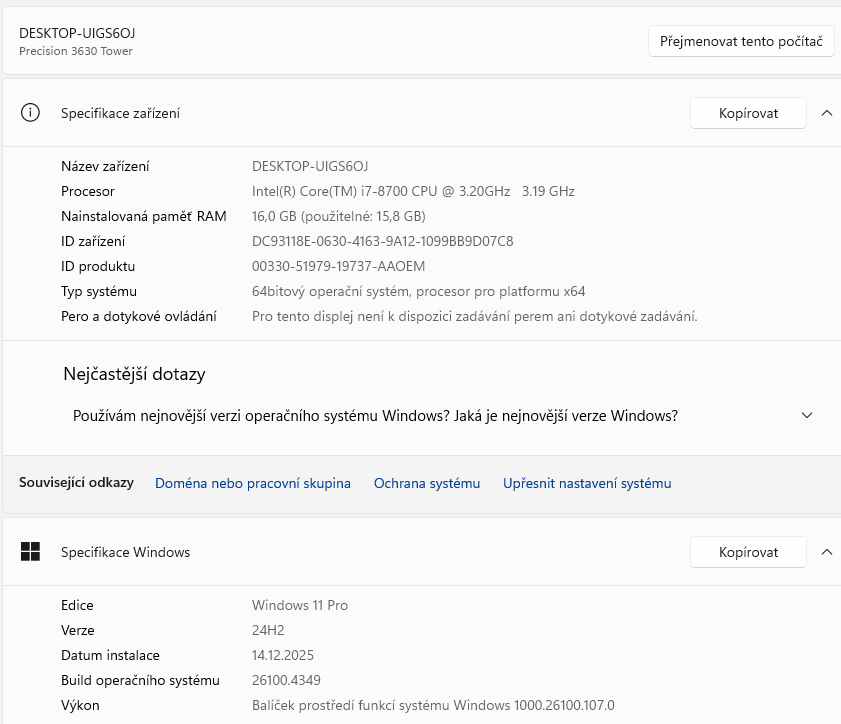Copy device specs with Kopírovat button
This screenshot has width=841, height=724.
pos(748,113)
